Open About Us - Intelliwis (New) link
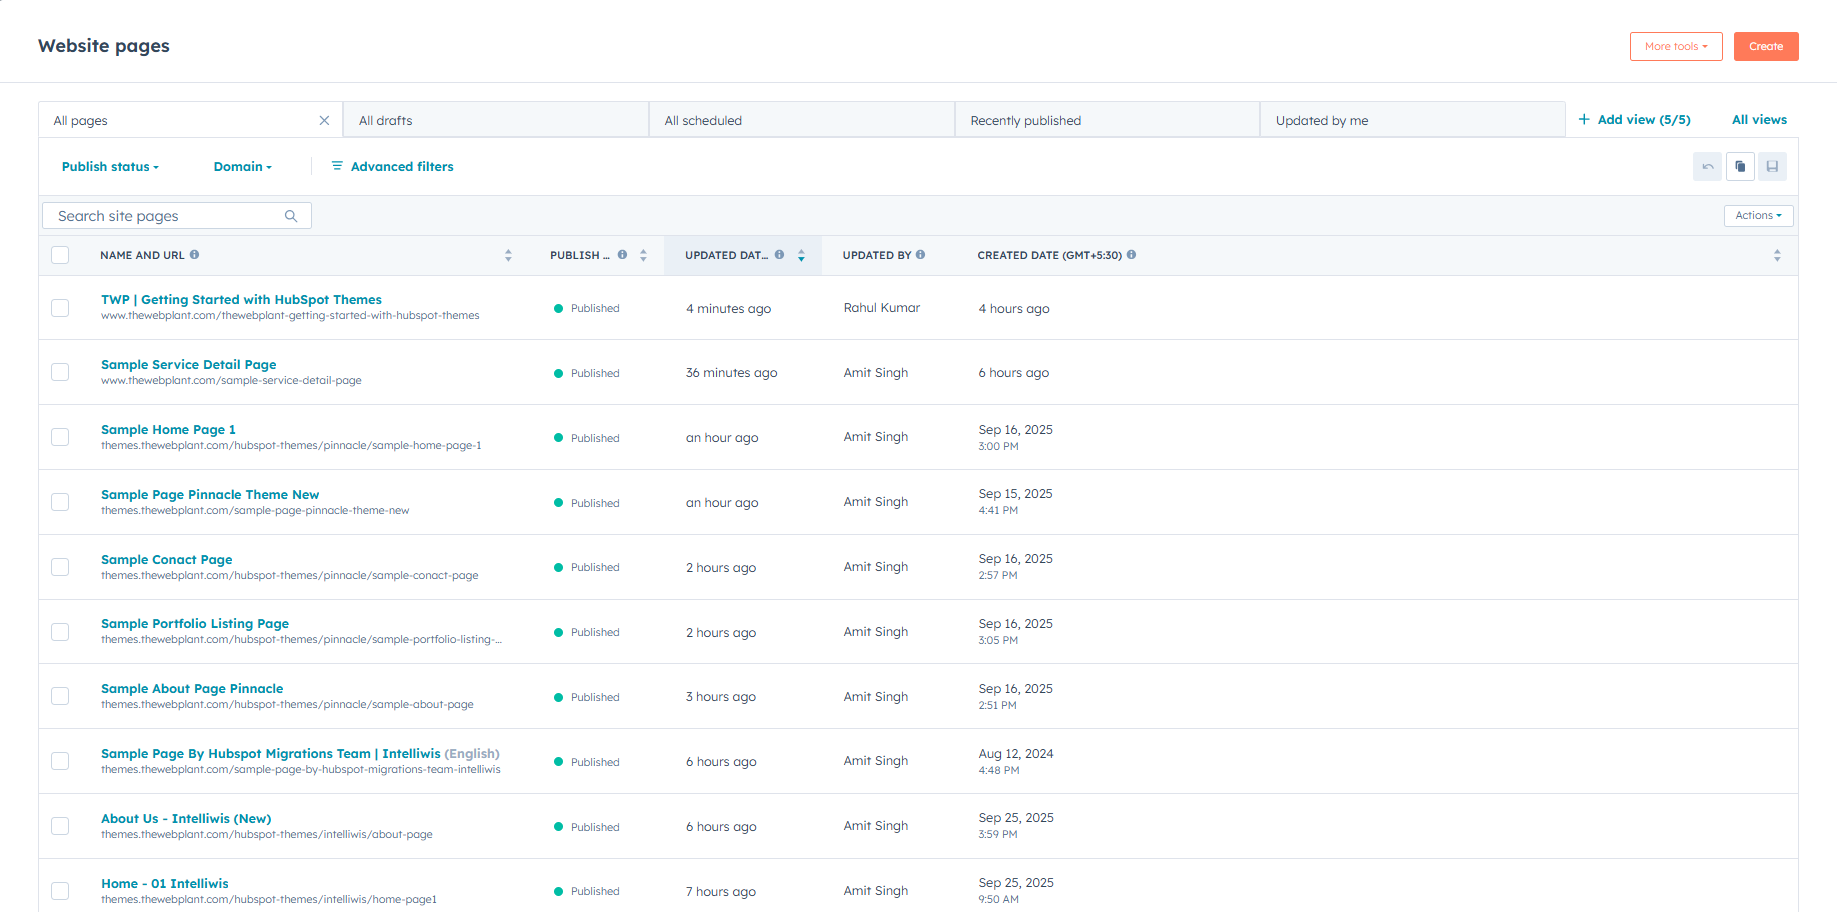Screen dimensions: 1837x912 pos(186,818)
